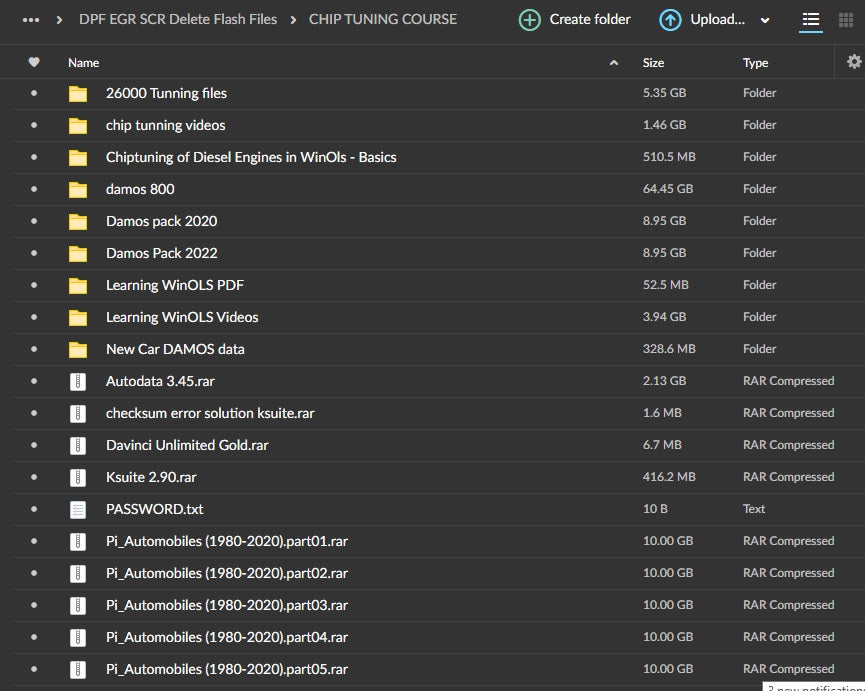Viewport: 865px width, 691px height.
Task: Toggle favorite dot for Damos Pack 2022
Action: click(34, 253)
